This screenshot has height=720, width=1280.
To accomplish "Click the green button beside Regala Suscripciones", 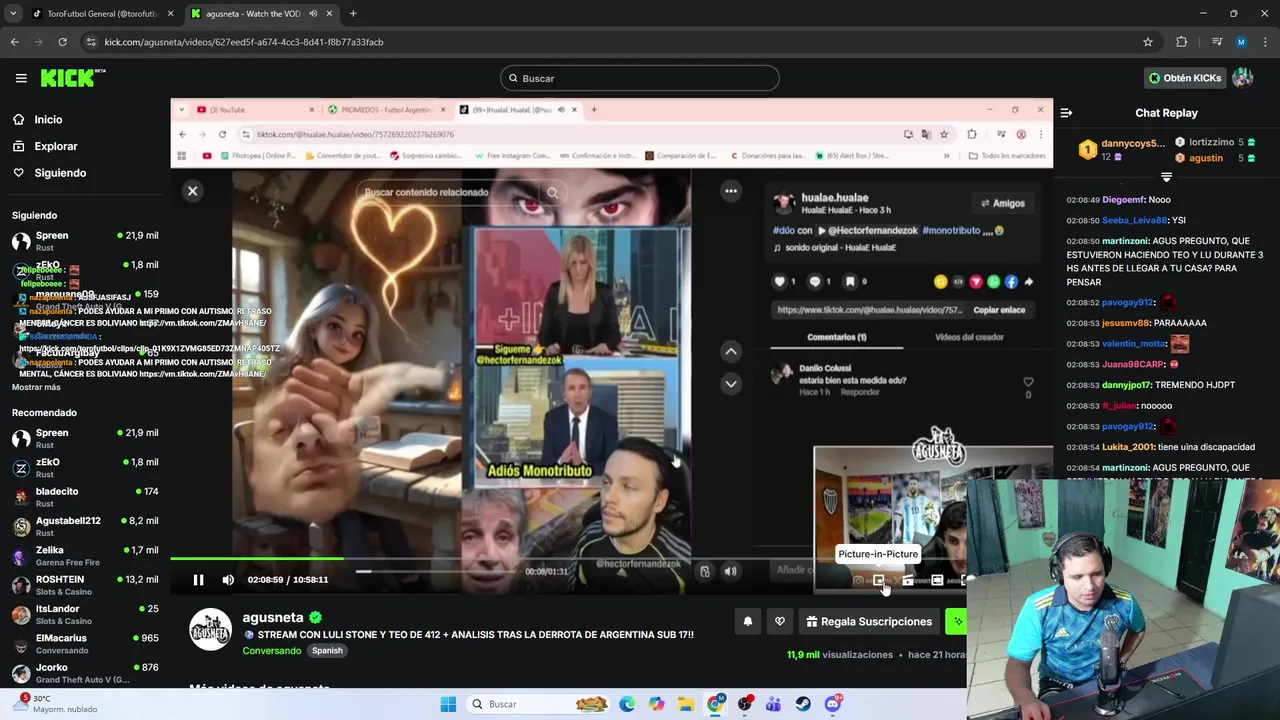I will [956, 621].
